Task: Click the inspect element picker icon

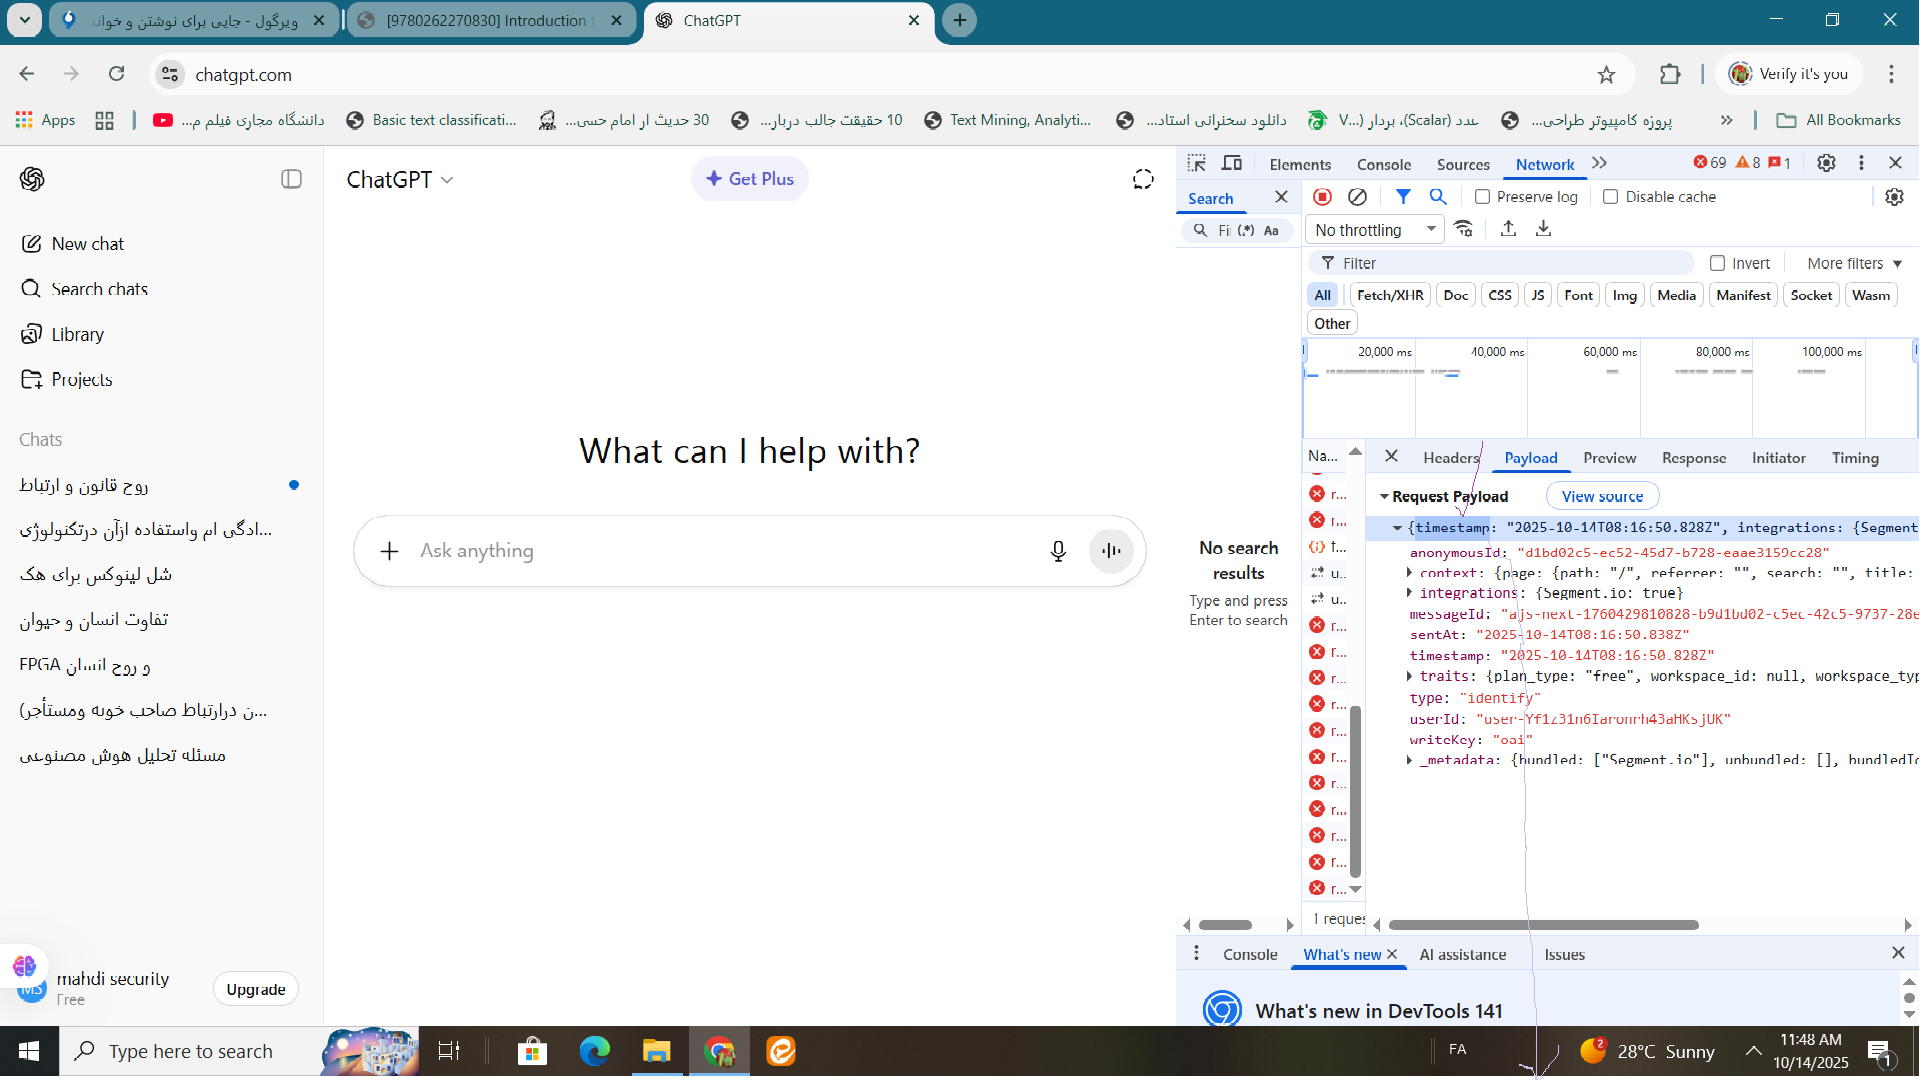Action: [x=1196, y=163]
